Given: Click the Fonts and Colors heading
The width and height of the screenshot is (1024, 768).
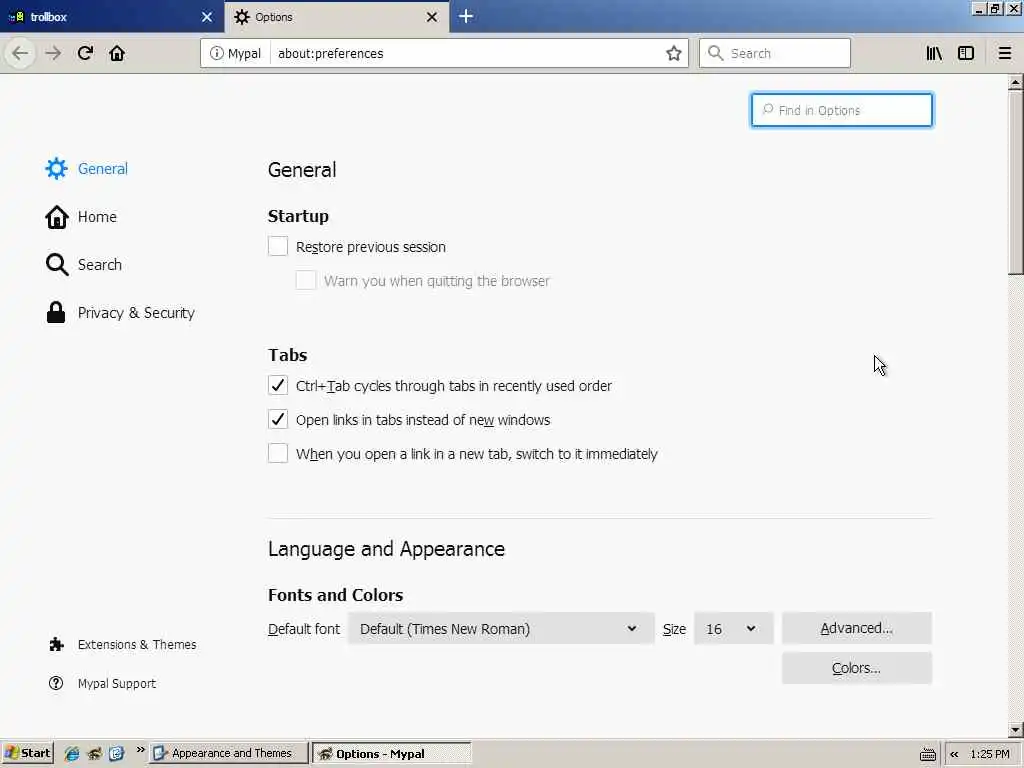Looking at the screenshot, I should click(335, 595).
